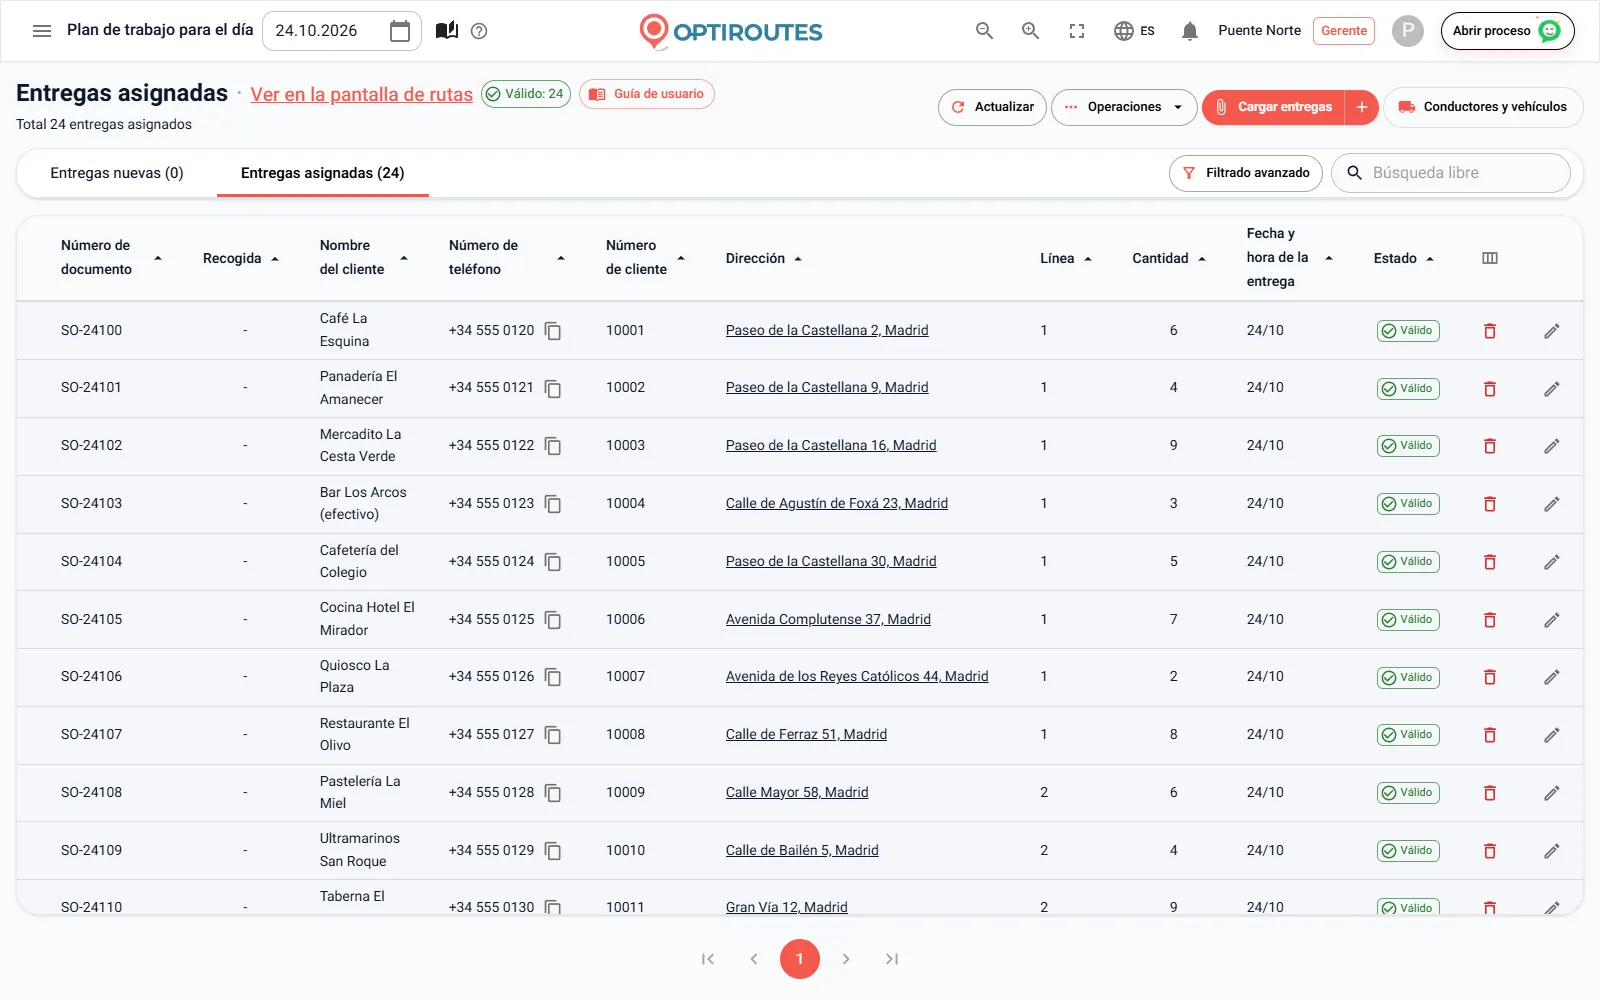Image resolution: width=1600 pixels, height=1000 pixels.
Task: Click the map view icon
Action: [447, 31]
